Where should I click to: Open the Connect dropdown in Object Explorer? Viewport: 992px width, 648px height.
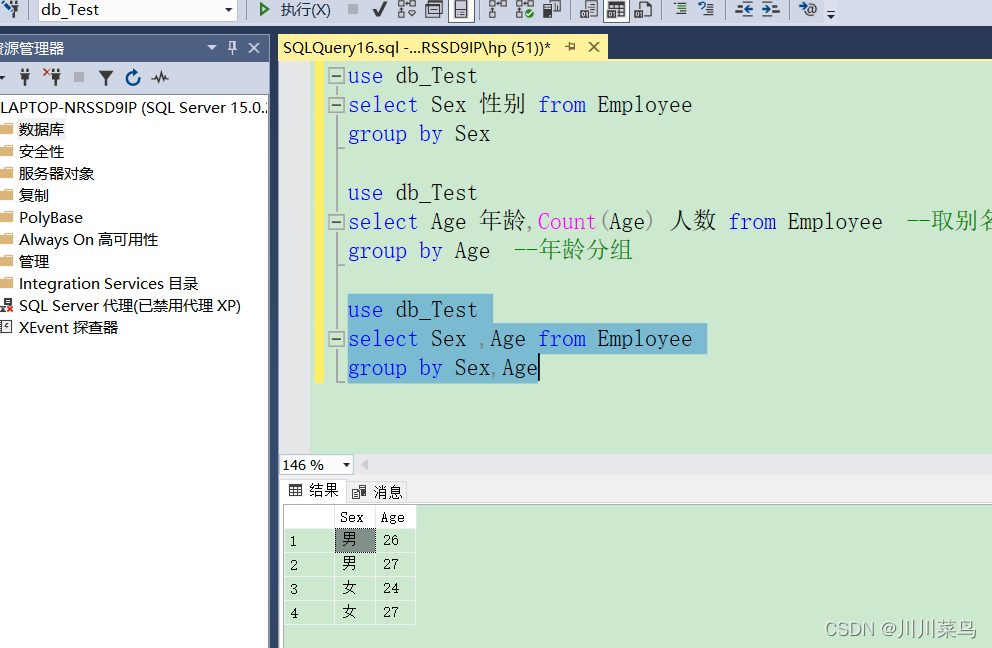(3, 78)
